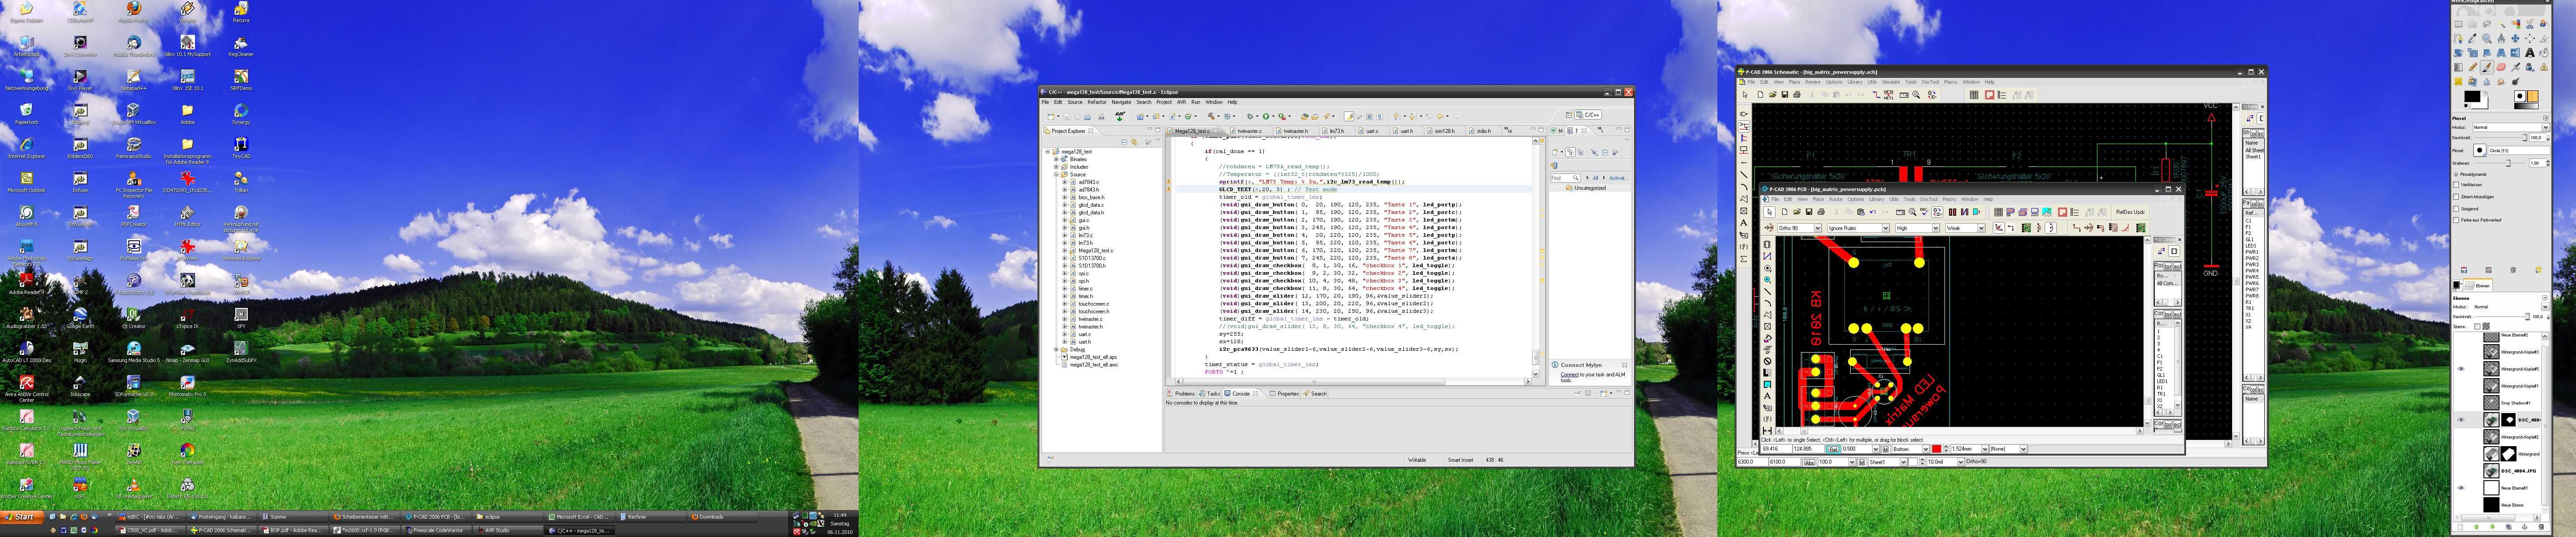The width and height of the screenshot is (2576, 537).
Task: Select the Zoom magnifier tool in GIMP toolbox
Action: click(x=2487, y=38)
